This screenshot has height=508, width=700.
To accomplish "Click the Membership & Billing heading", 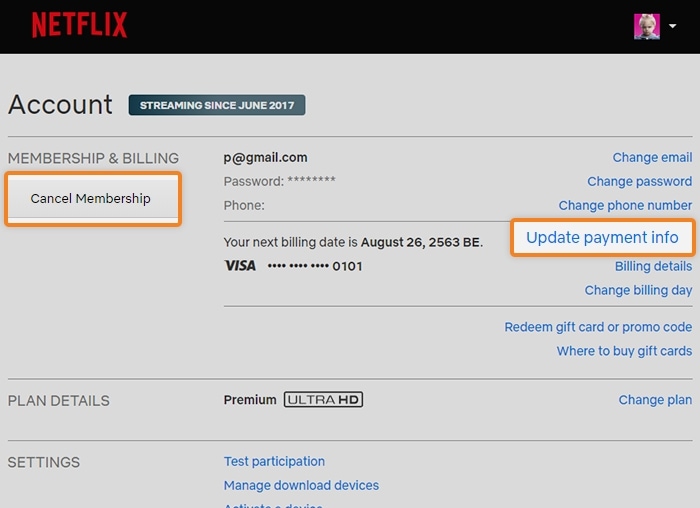I will [93, 158].
